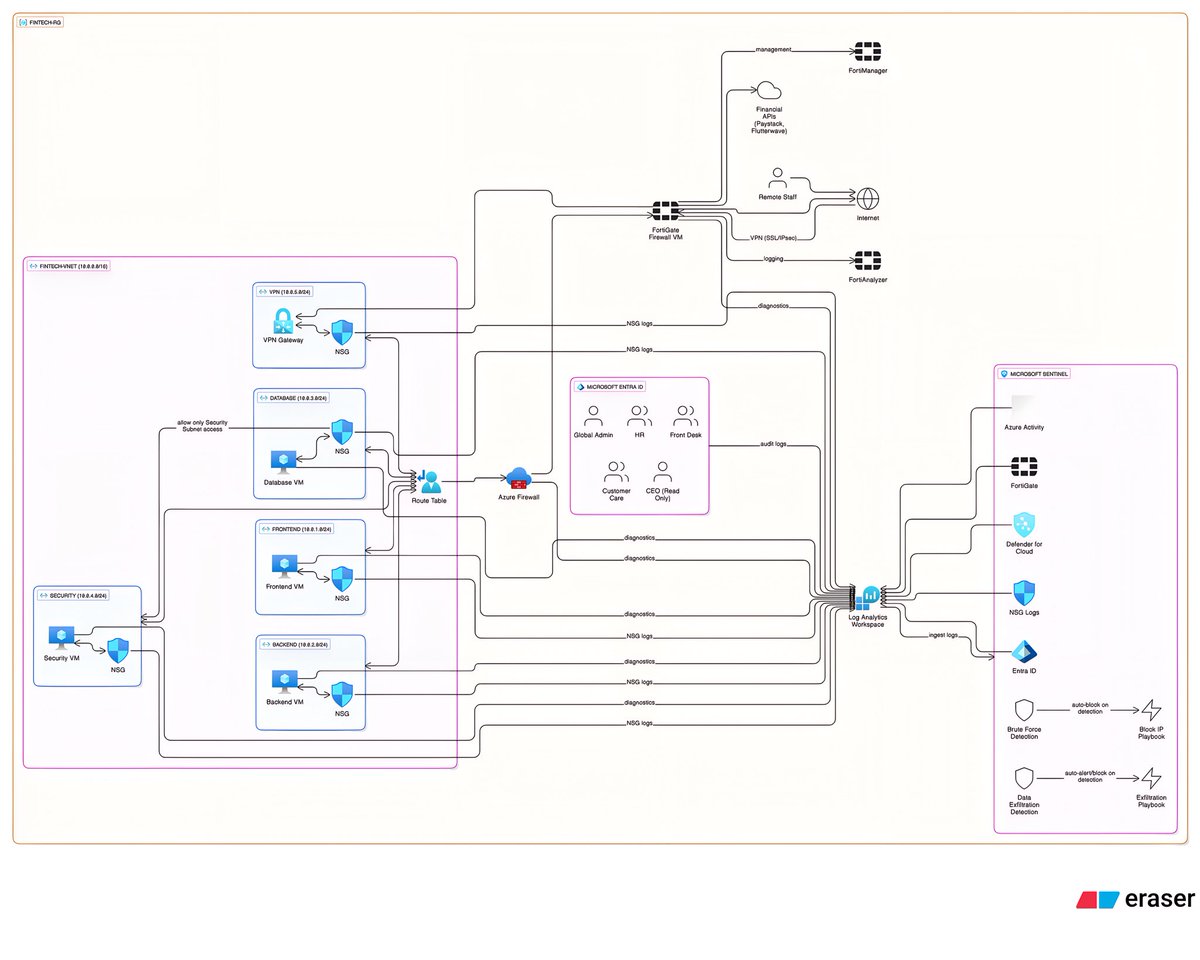Click the NSG shield in SECURITY subnet
Screen dimensions: 1200x960
[x=118, y=651]
